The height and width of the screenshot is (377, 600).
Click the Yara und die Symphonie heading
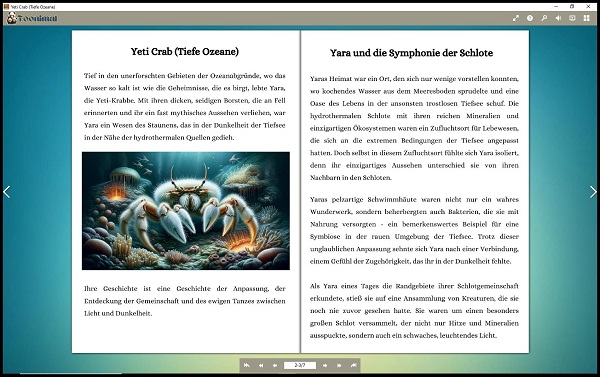click(411, 53)
